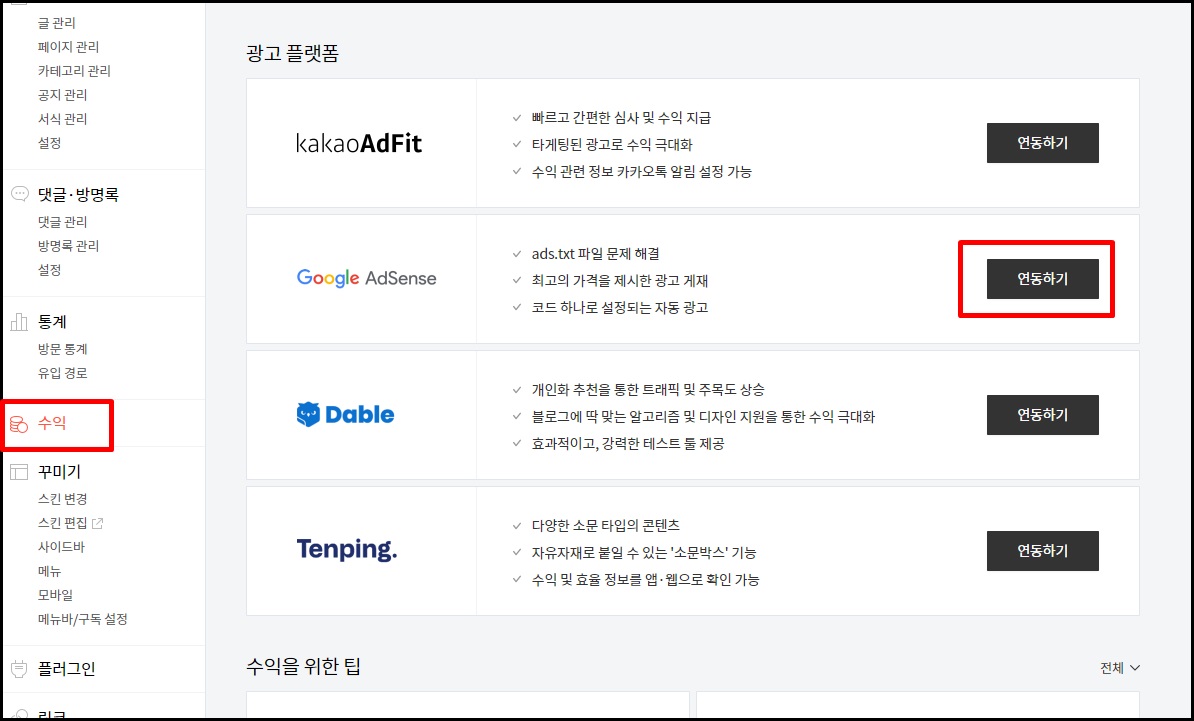Click 연동하기 for Dable

(x=1043, y=415)
